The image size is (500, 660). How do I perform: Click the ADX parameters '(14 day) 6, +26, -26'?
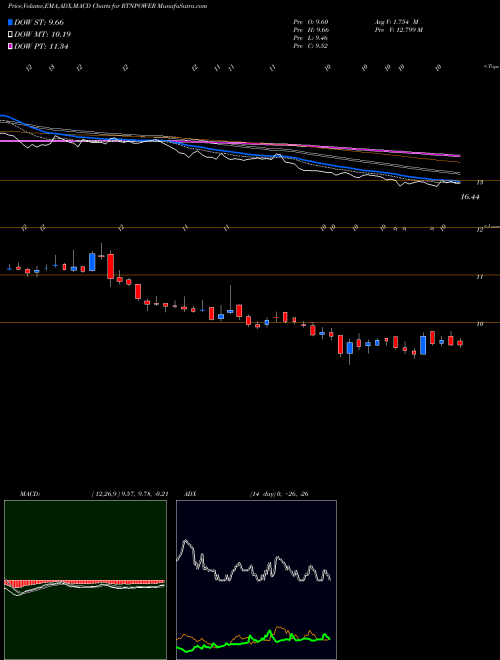pos(279,494)
